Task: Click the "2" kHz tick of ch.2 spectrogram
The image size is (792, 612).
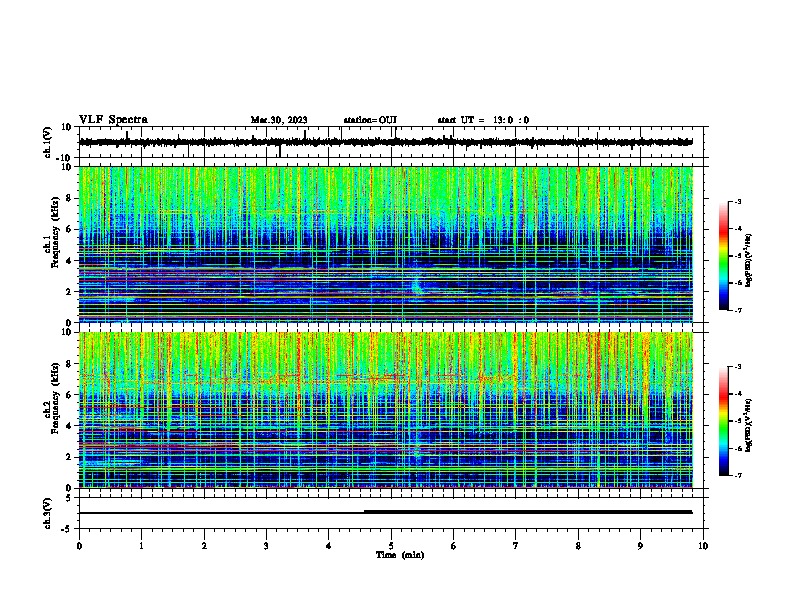Action: coord(70,457)
